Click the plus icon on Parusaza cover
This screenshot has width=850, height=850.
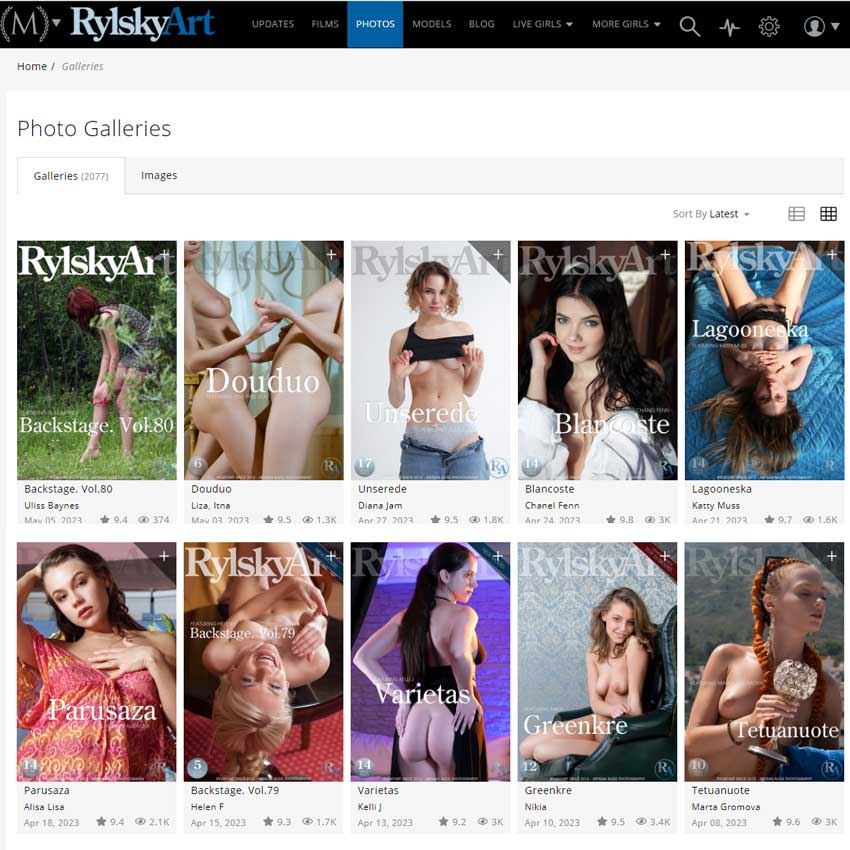164,556
